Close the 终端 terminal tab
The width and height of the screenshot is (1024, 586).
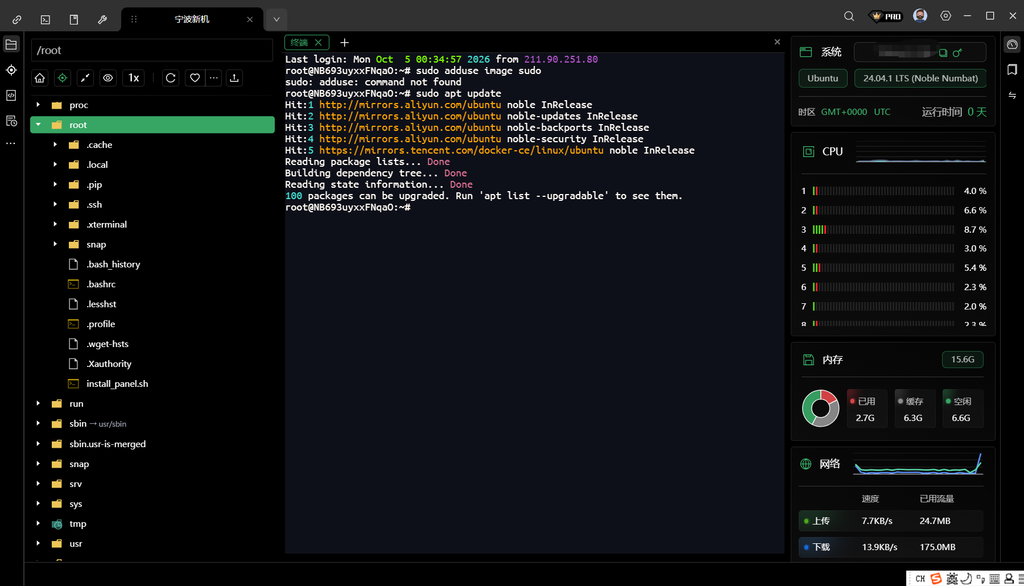(x=318, y=42)
